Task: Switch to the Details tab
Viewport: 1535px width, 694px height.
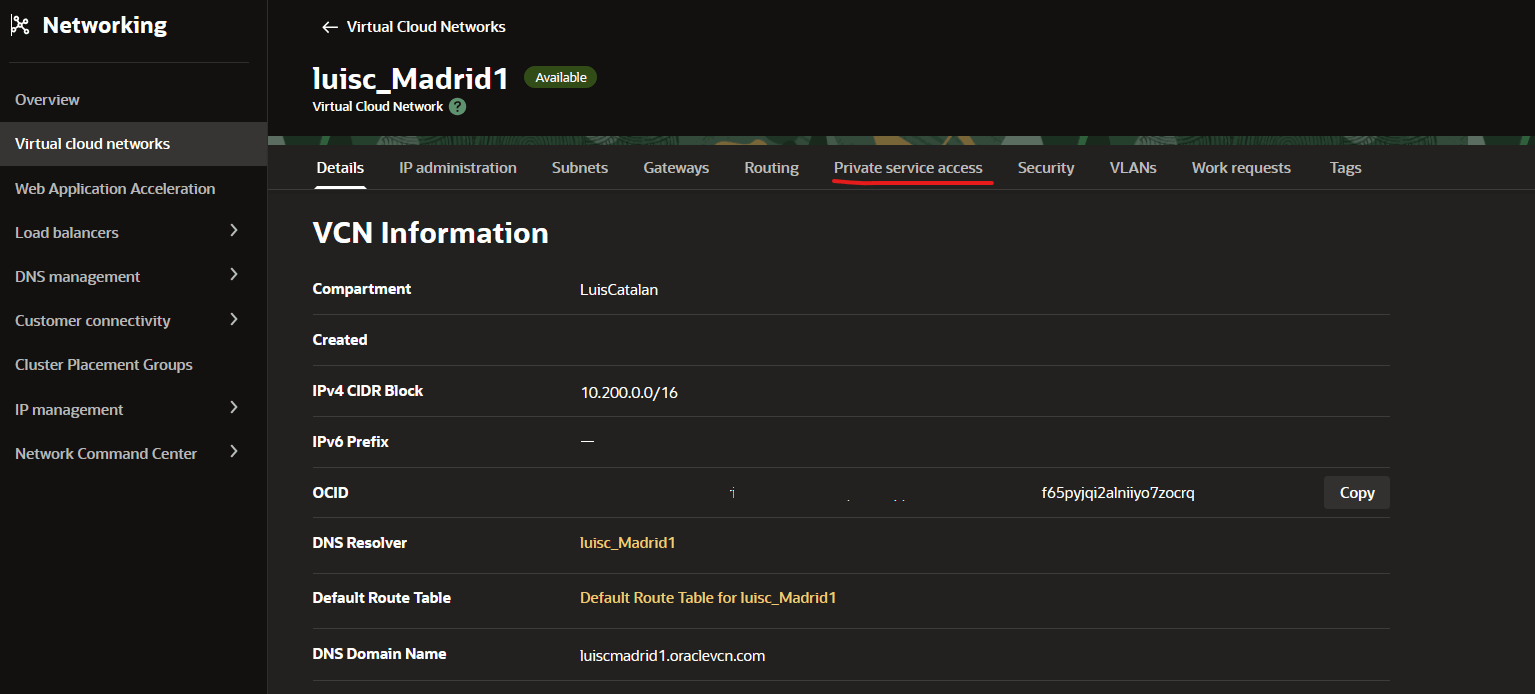Action: click(340, 168)
